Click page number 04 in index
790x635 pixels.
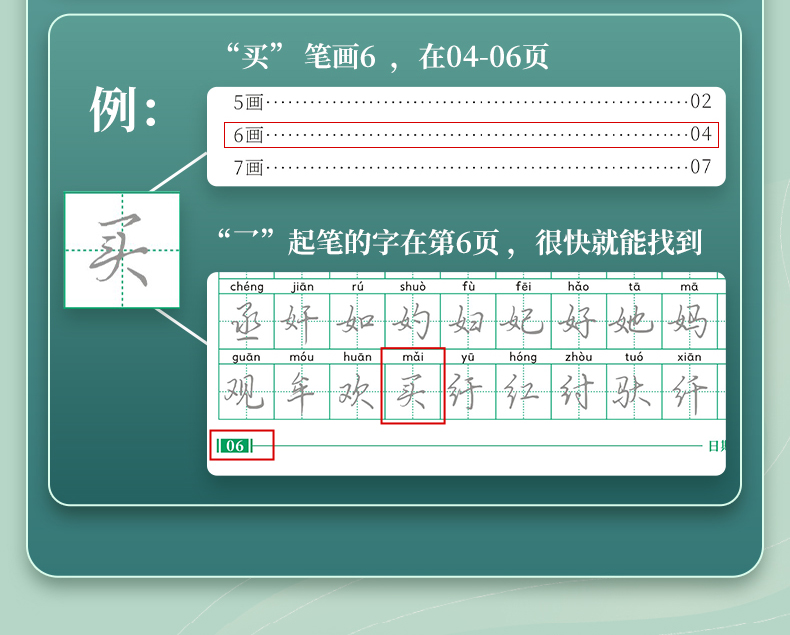point(700,135)
